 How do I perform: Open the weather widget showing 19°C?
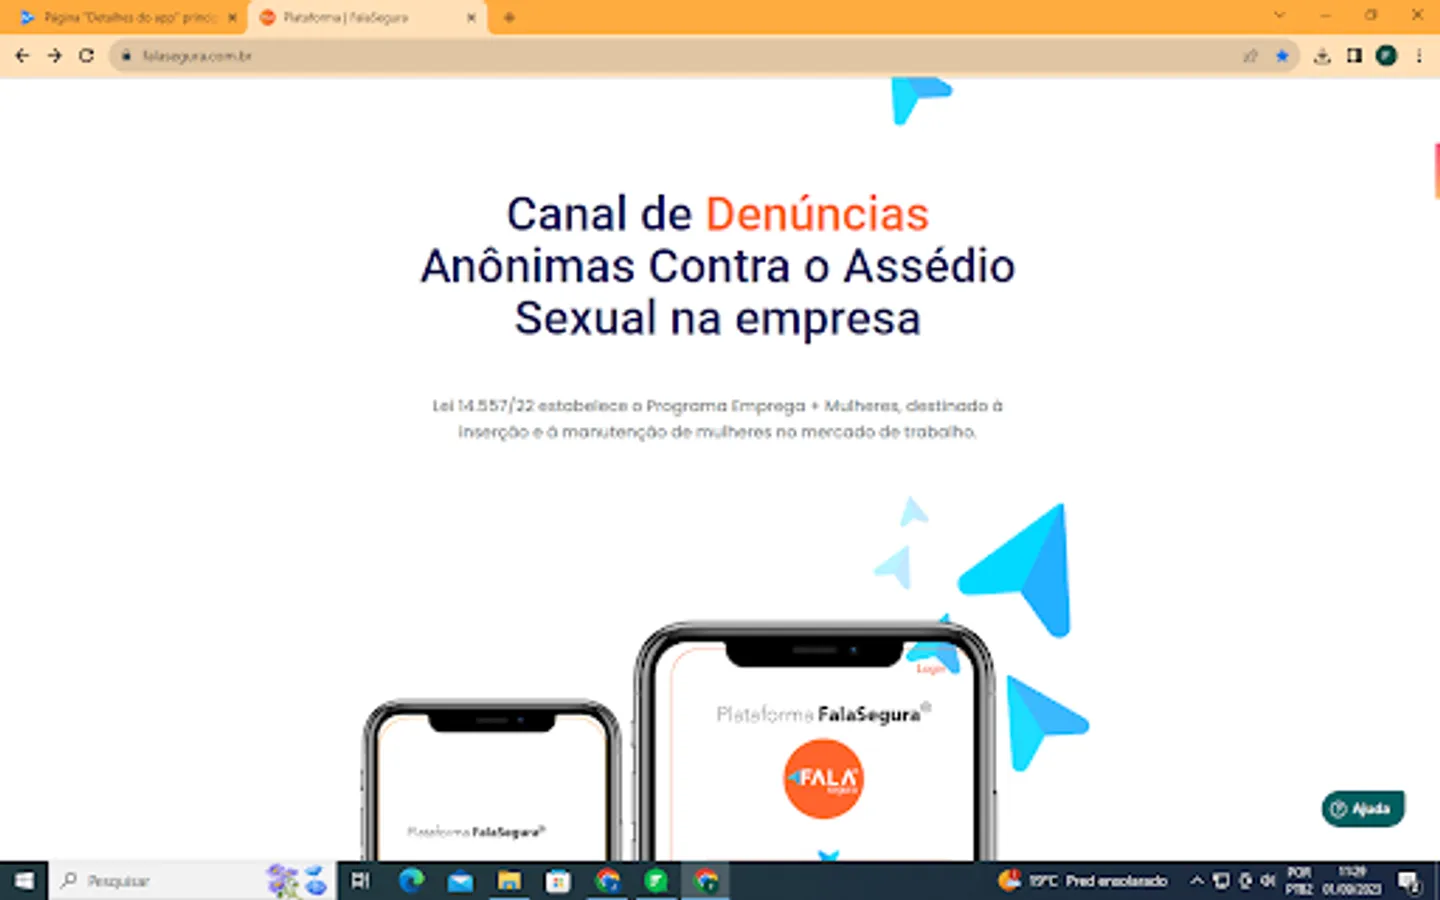pos(1083,881)
